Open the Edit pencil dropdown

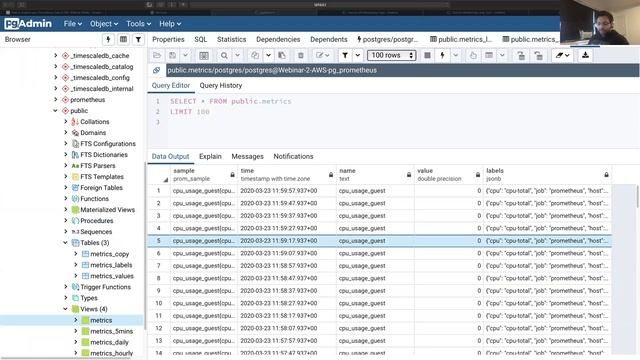click(322, 55)
